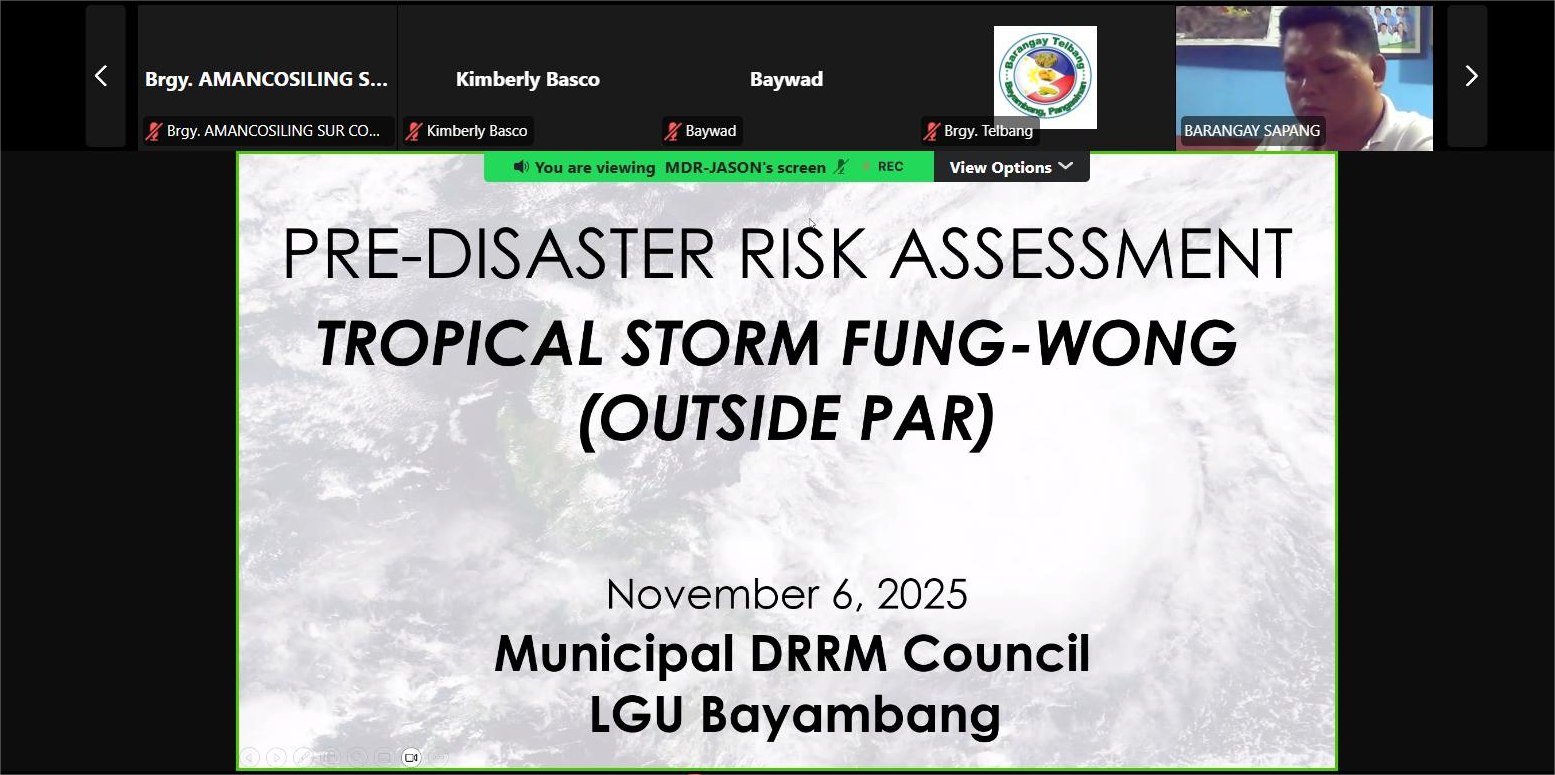Click muted mic icon for Brgy. AMANCOSILING SUR
1555x775 pixels.
[154, 131]
